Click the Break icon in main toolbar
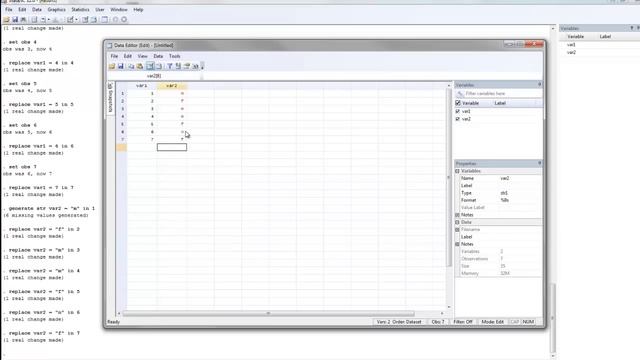 124,19
